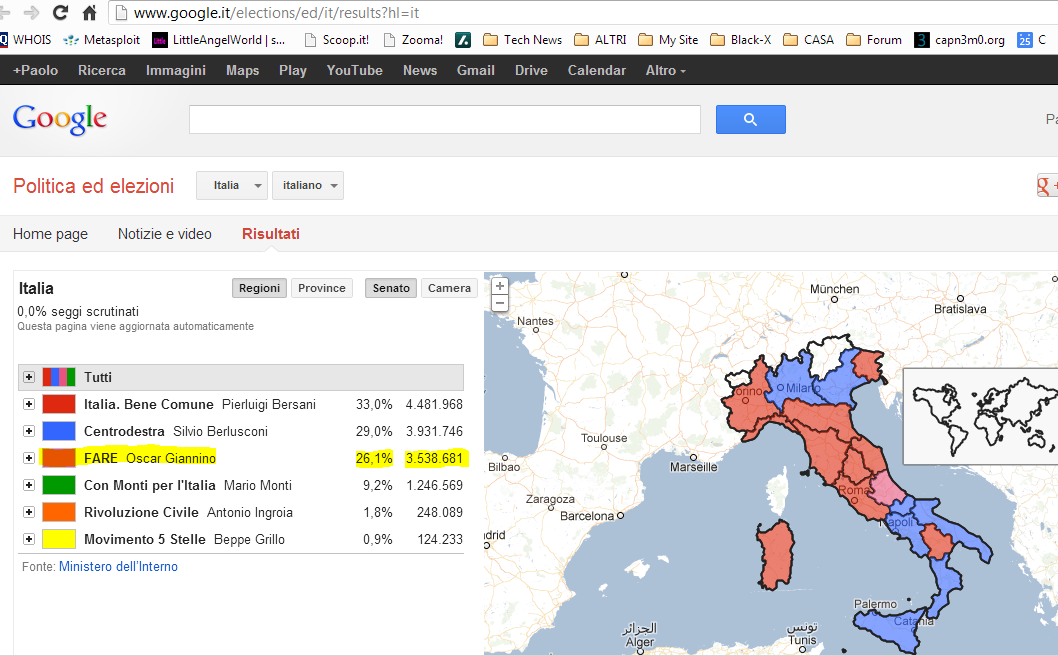This screenshot has width=1058, height=656.
Task: Open the Forum bookmark folder
Action: (x=874, y=40)
